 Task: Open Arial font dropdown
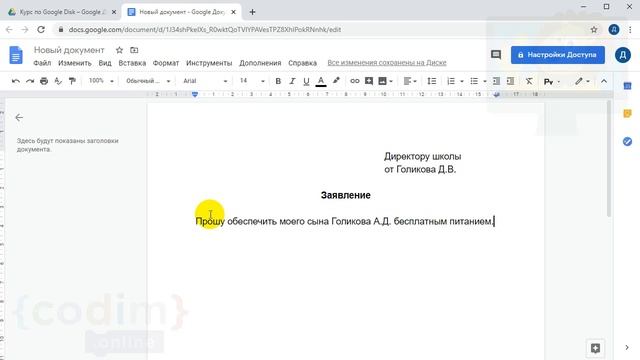[x=205, y=81]
